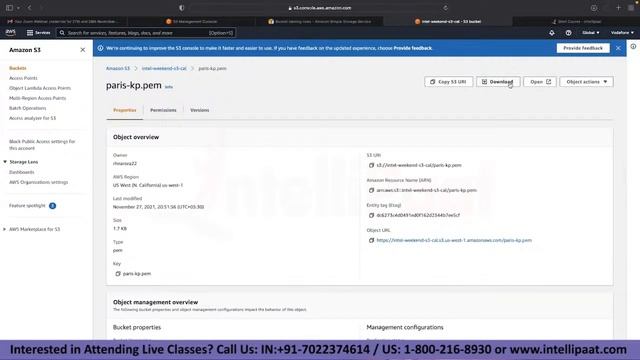
Task: Click Provide feedback link in banner text
Action: tap(413, 48)
